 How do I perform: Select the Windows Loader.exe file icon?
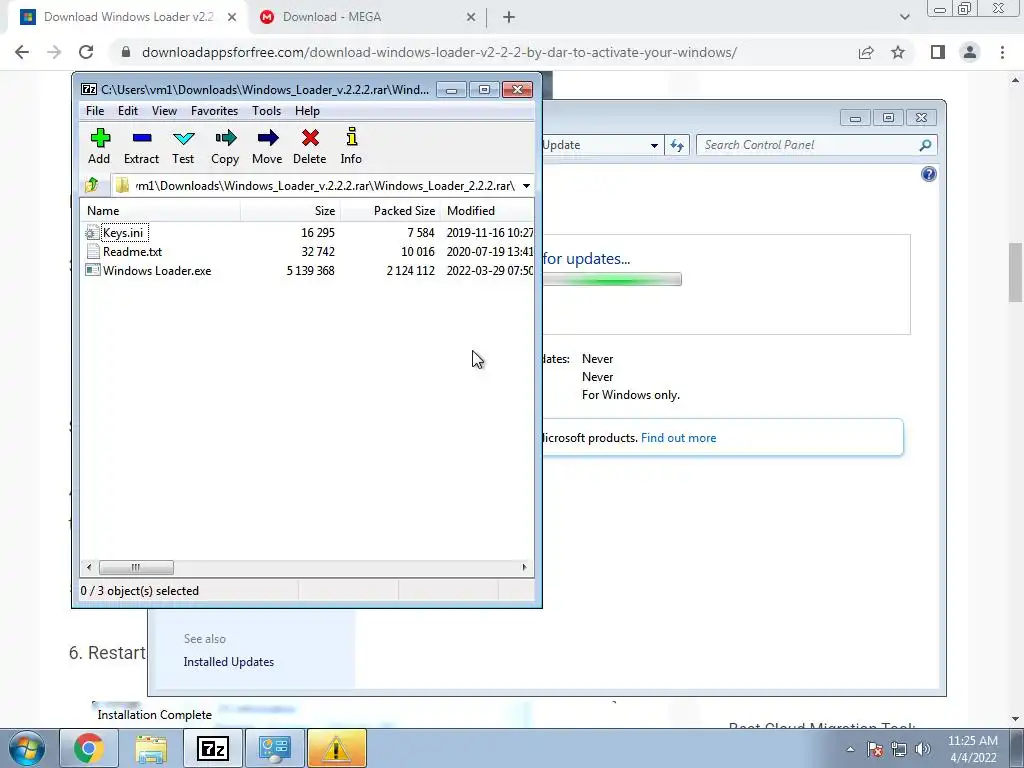pos(93,270)
